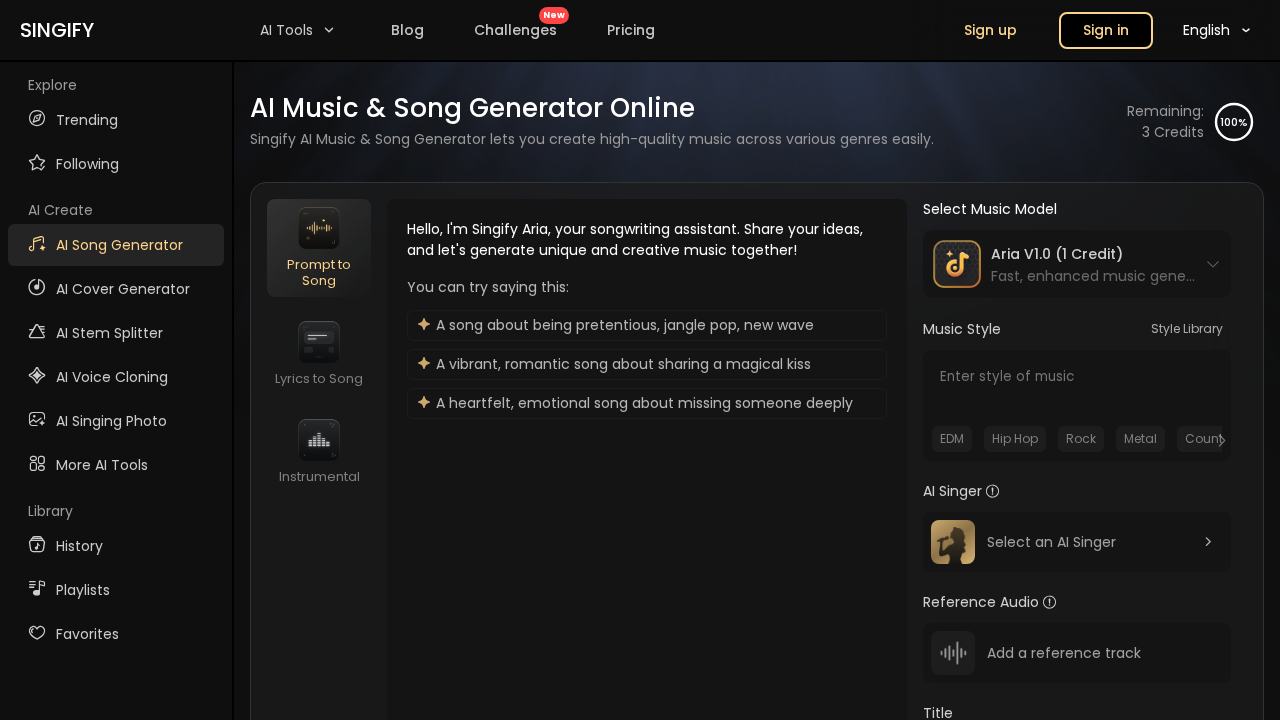Select AI Voice Cloning
The width and height of the screenshot is (1280, 720).
click(x=111, y=377)
